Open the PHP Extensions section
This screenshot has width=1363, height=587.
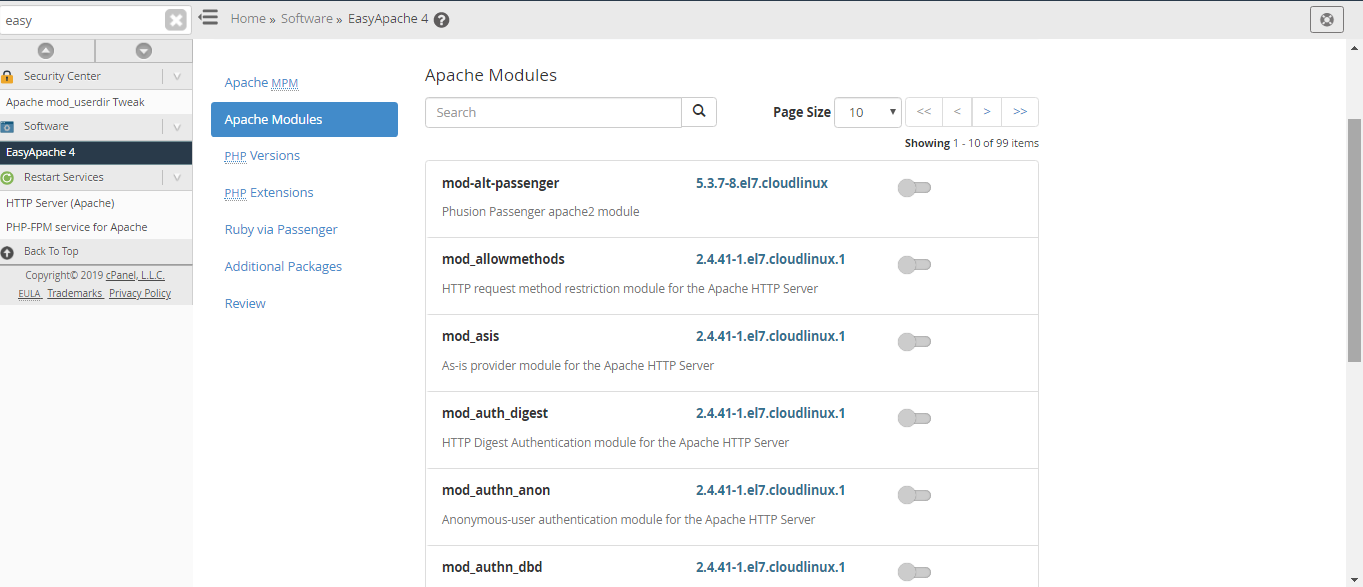tap(269, 193)
